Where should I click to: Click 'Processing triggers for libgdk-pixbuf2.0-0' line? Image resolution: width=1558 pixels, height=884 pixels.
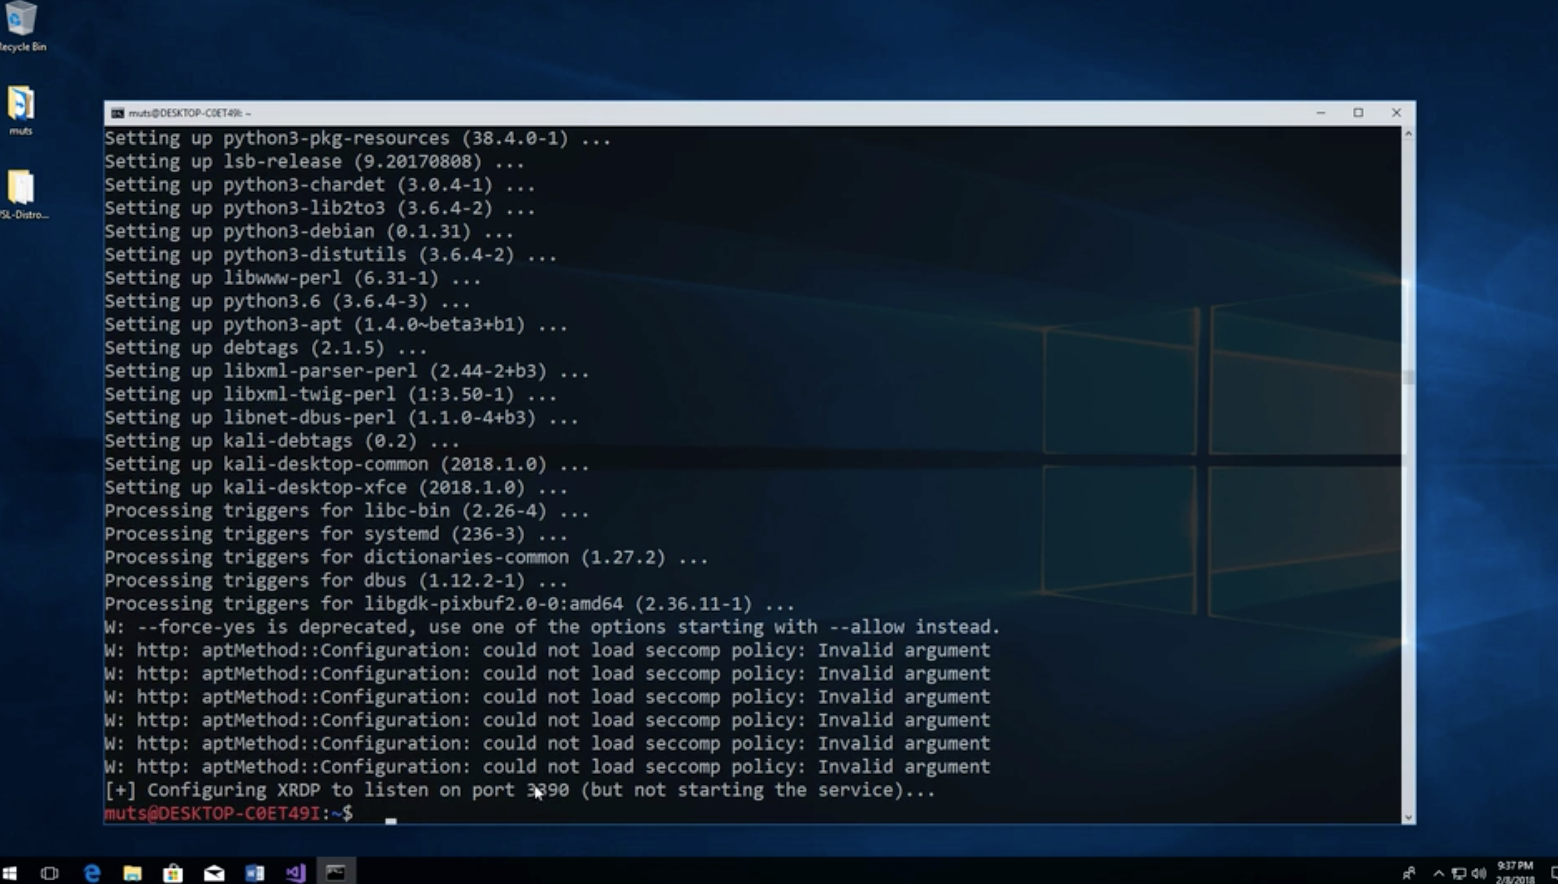(x=449, y=604)
